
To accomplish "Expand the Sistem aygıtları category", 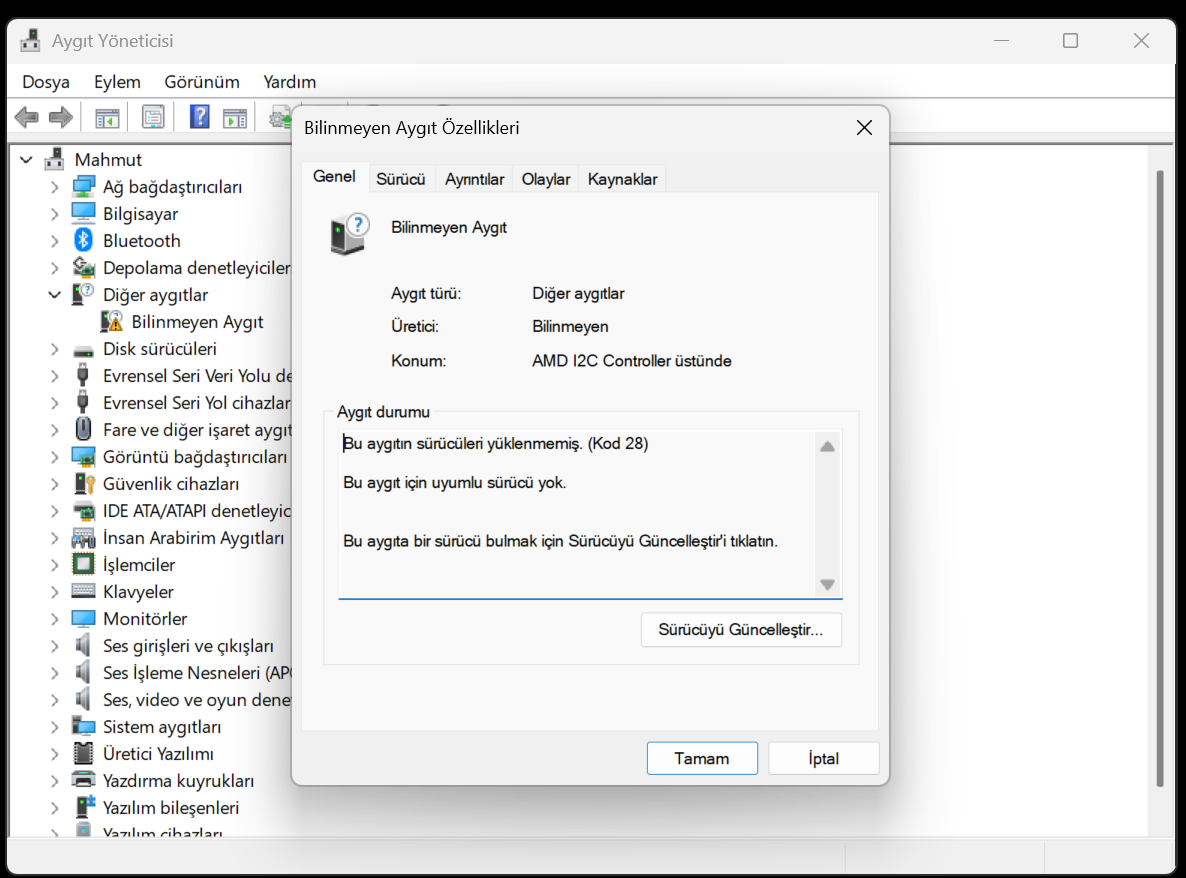I will click(54, 727).
